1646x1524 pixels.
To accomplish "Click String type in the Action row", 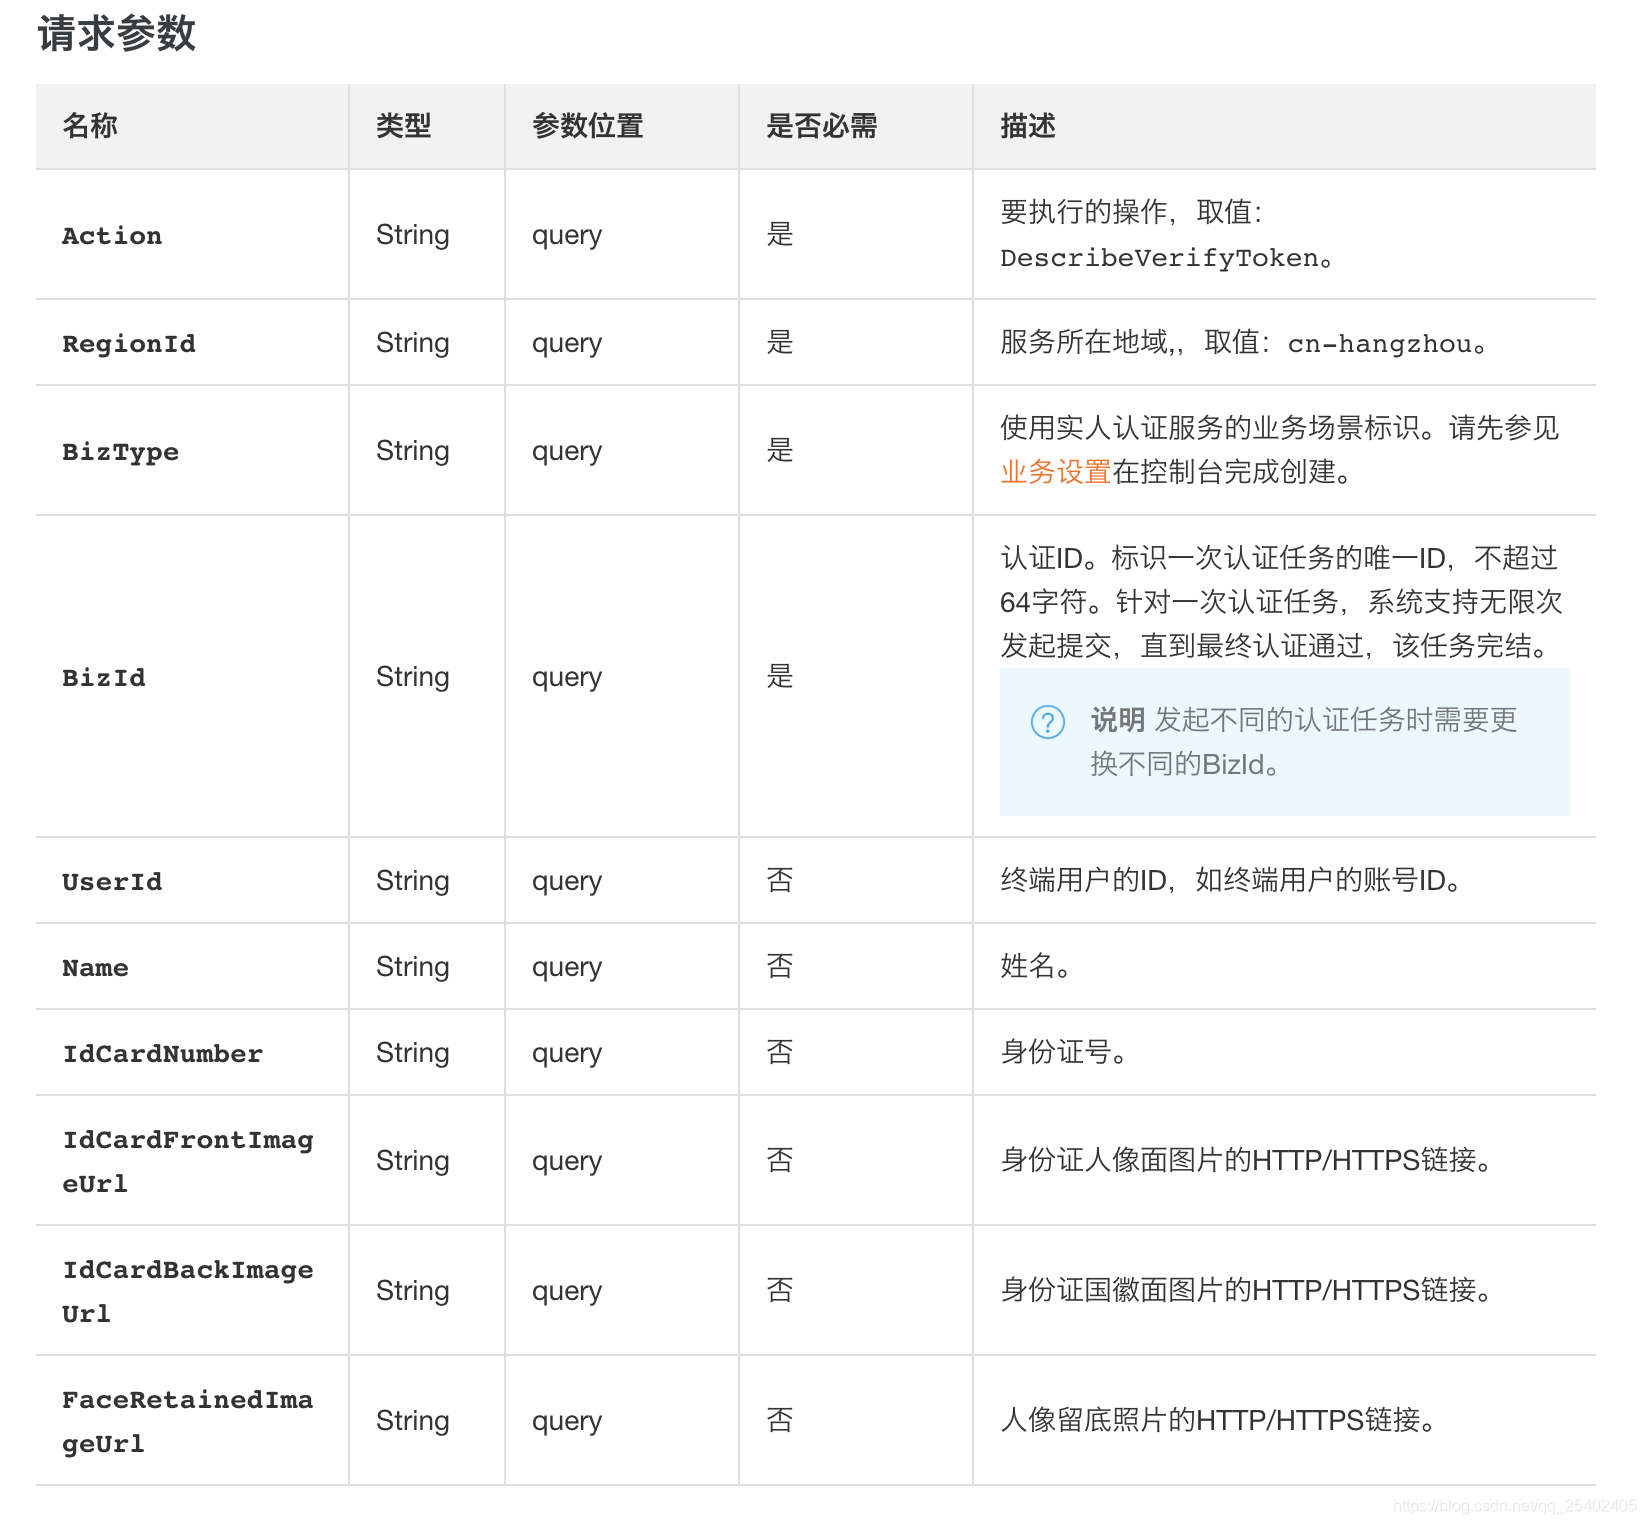I will pyautogui.click(x=413, y=235).
